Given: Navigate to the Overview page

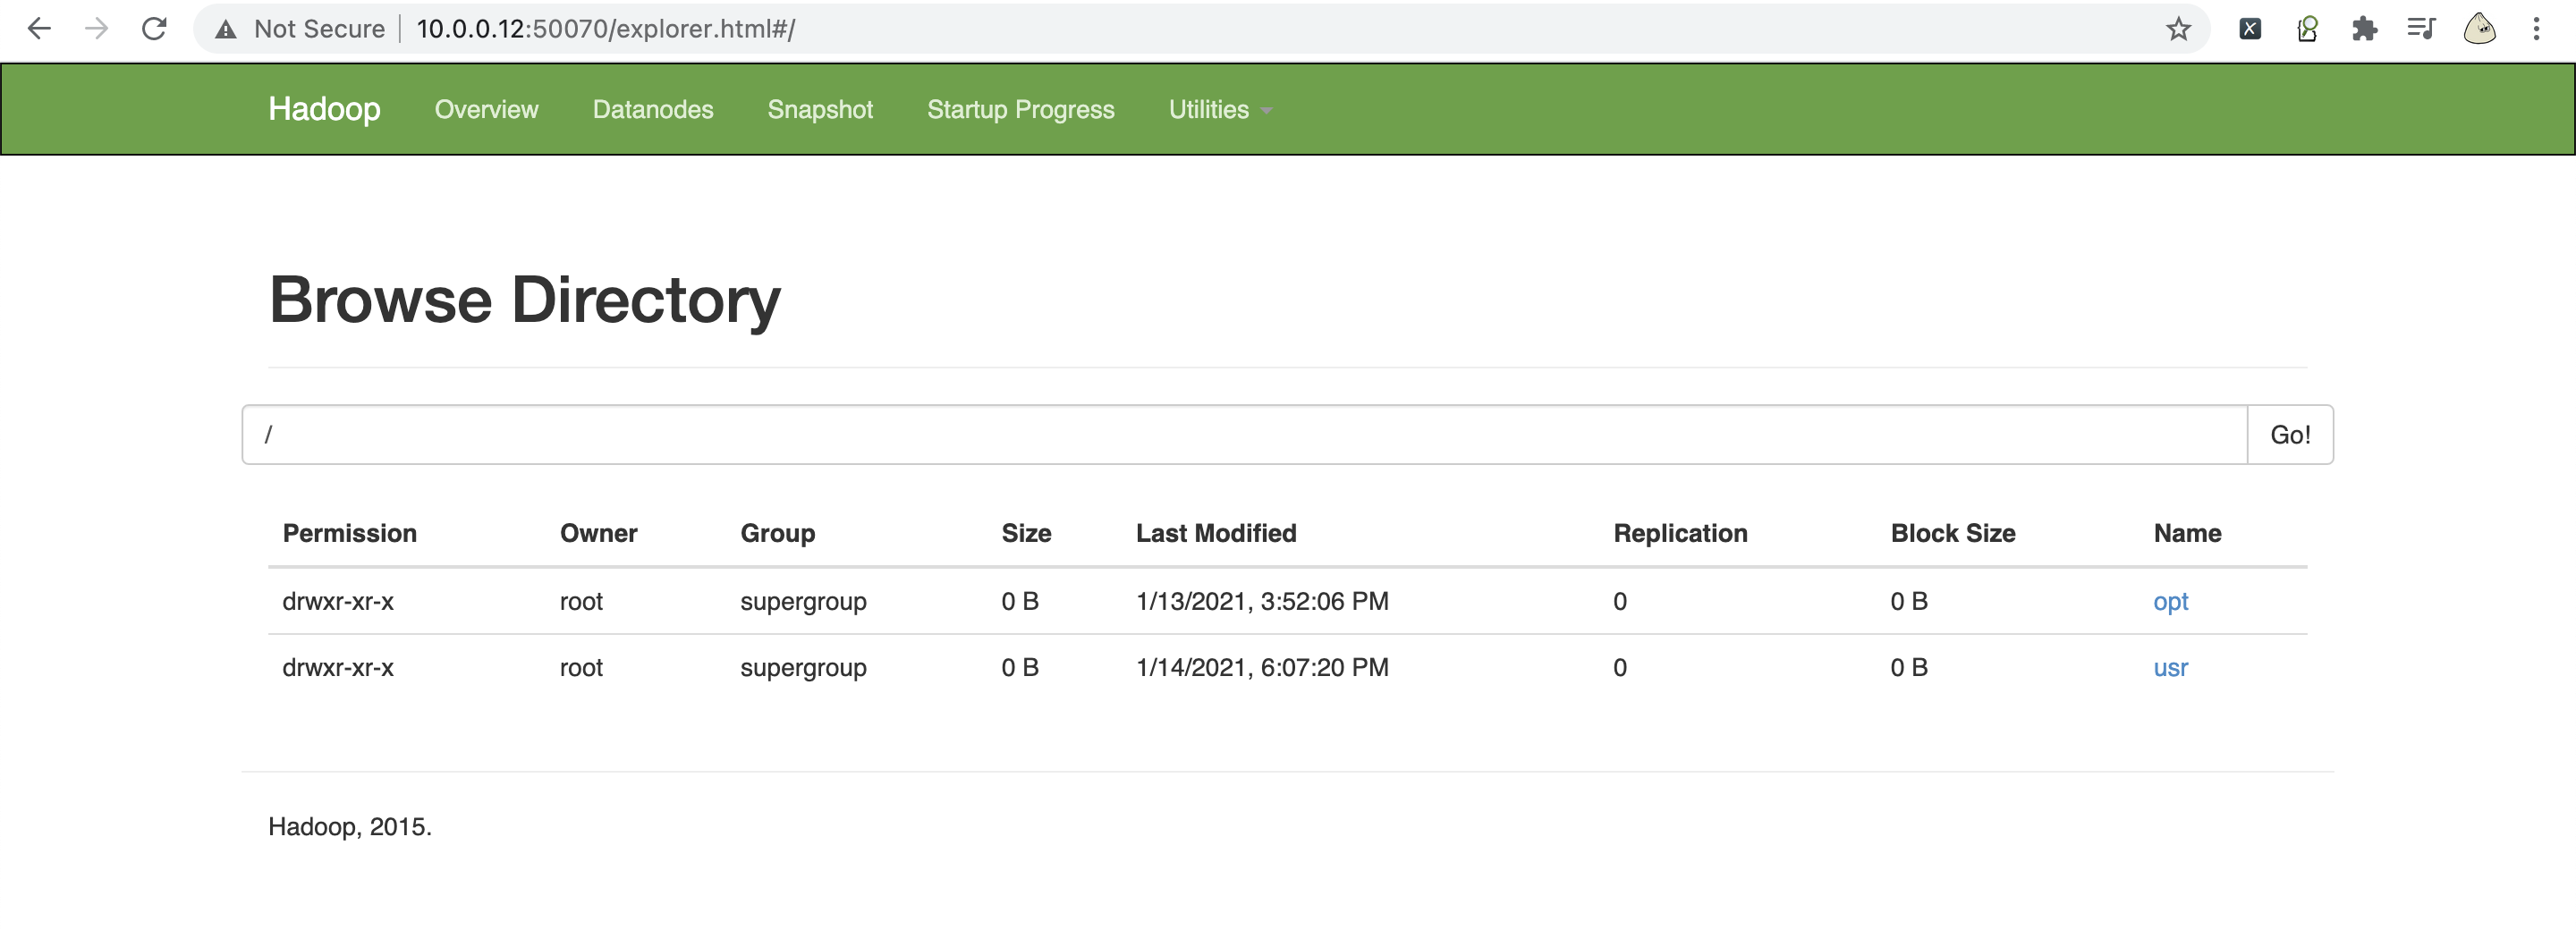Looking at the screenshot, I should coord(486,109).
